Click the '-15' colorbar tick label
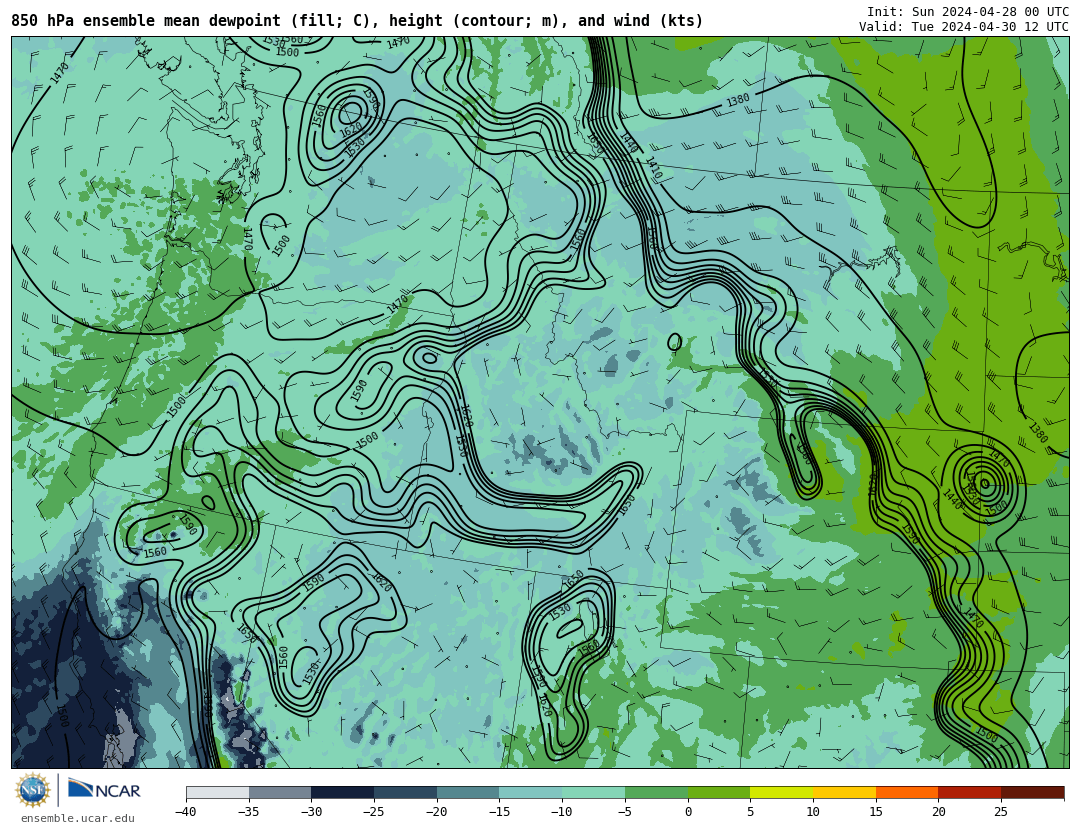This screenshot has height=831, width=1080. tap(499, 812)
